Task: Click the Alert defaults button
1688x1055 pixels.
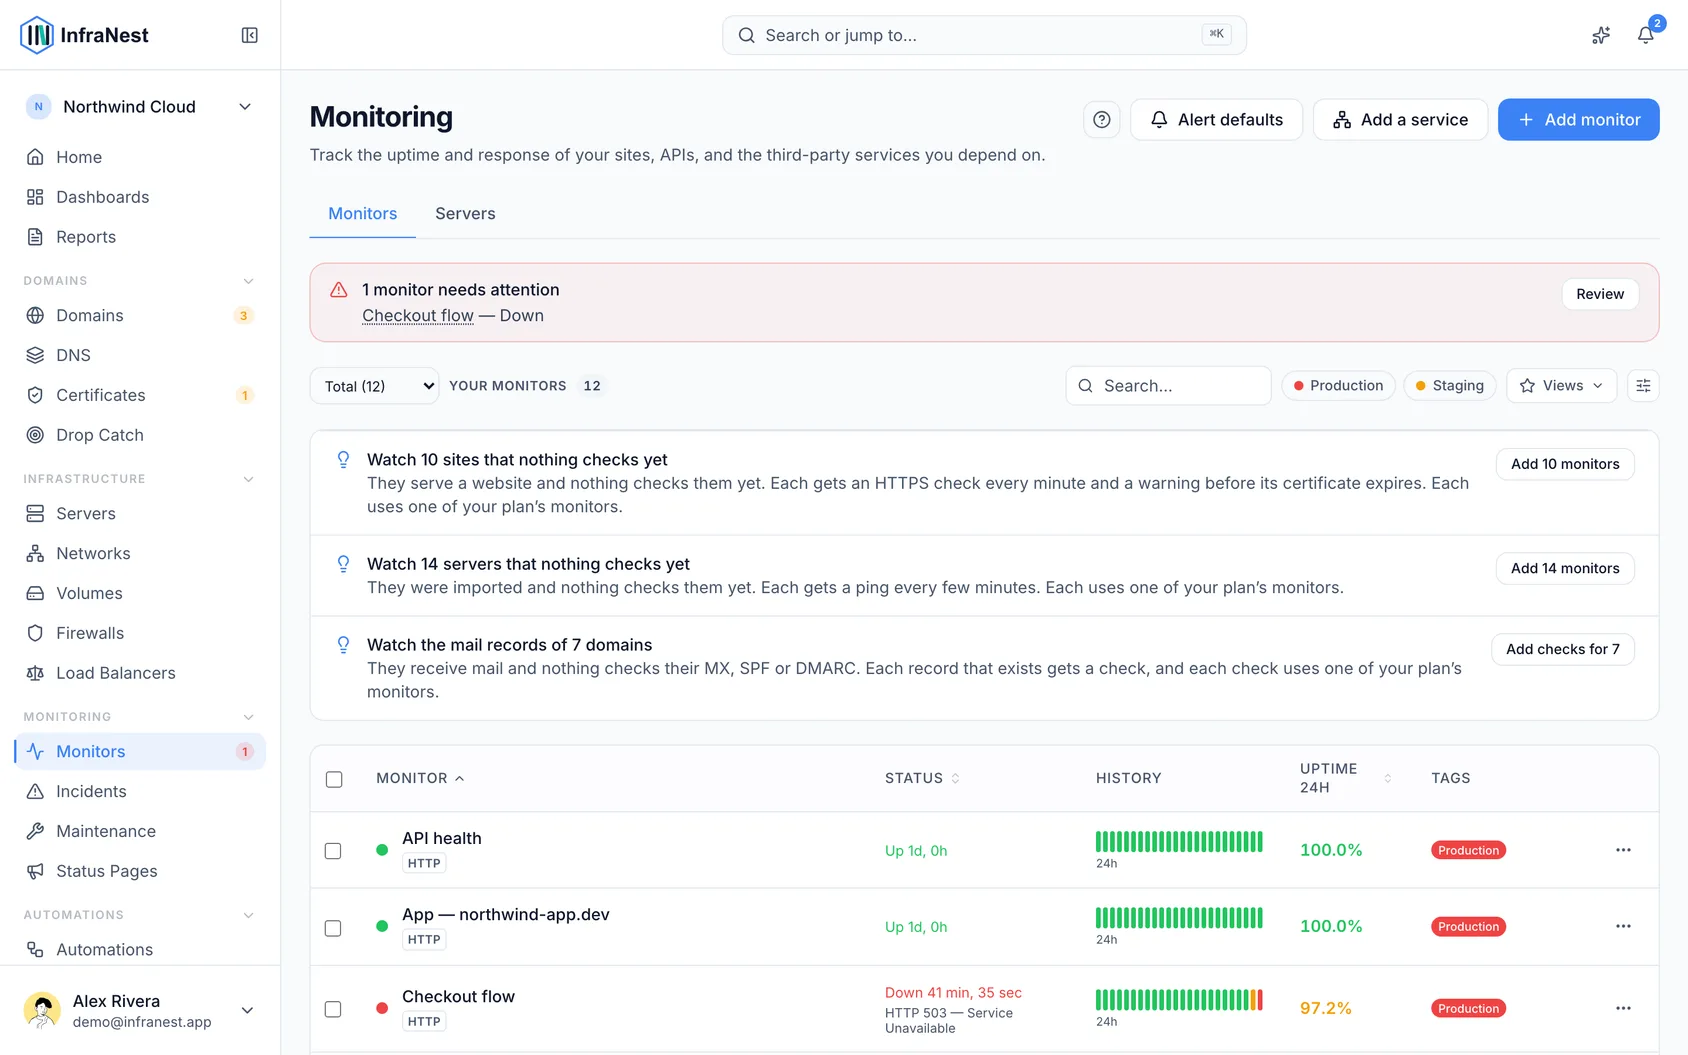Action: (x=1216, y=120)
